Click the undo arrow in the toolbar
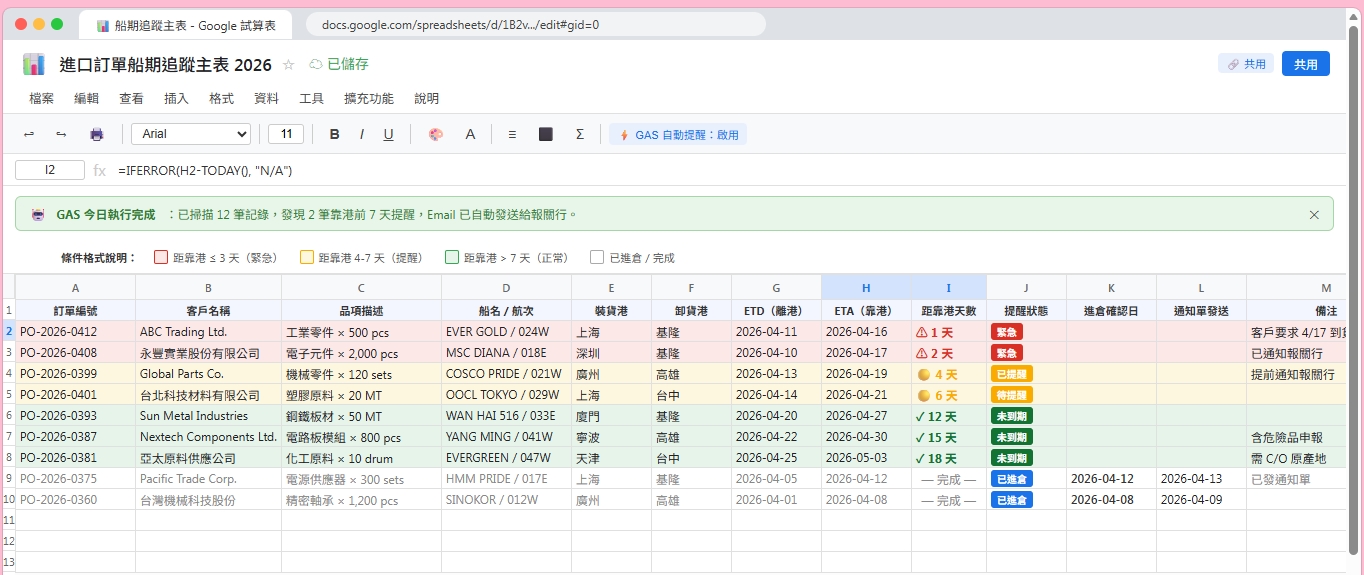1364x575 pixels. point(29,134)
